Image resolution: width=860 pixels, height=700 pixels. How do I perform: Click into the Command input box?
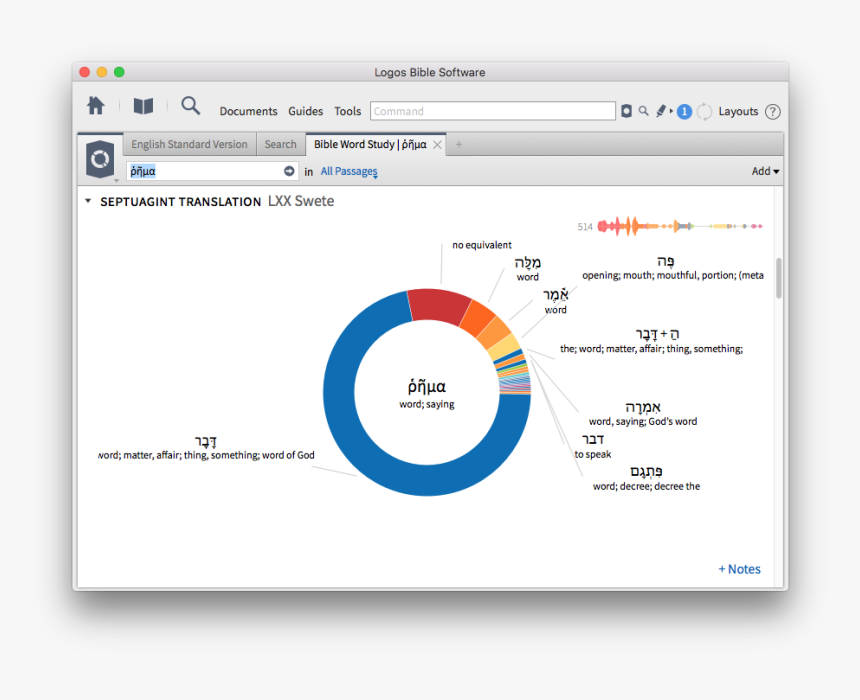[493, 111]
